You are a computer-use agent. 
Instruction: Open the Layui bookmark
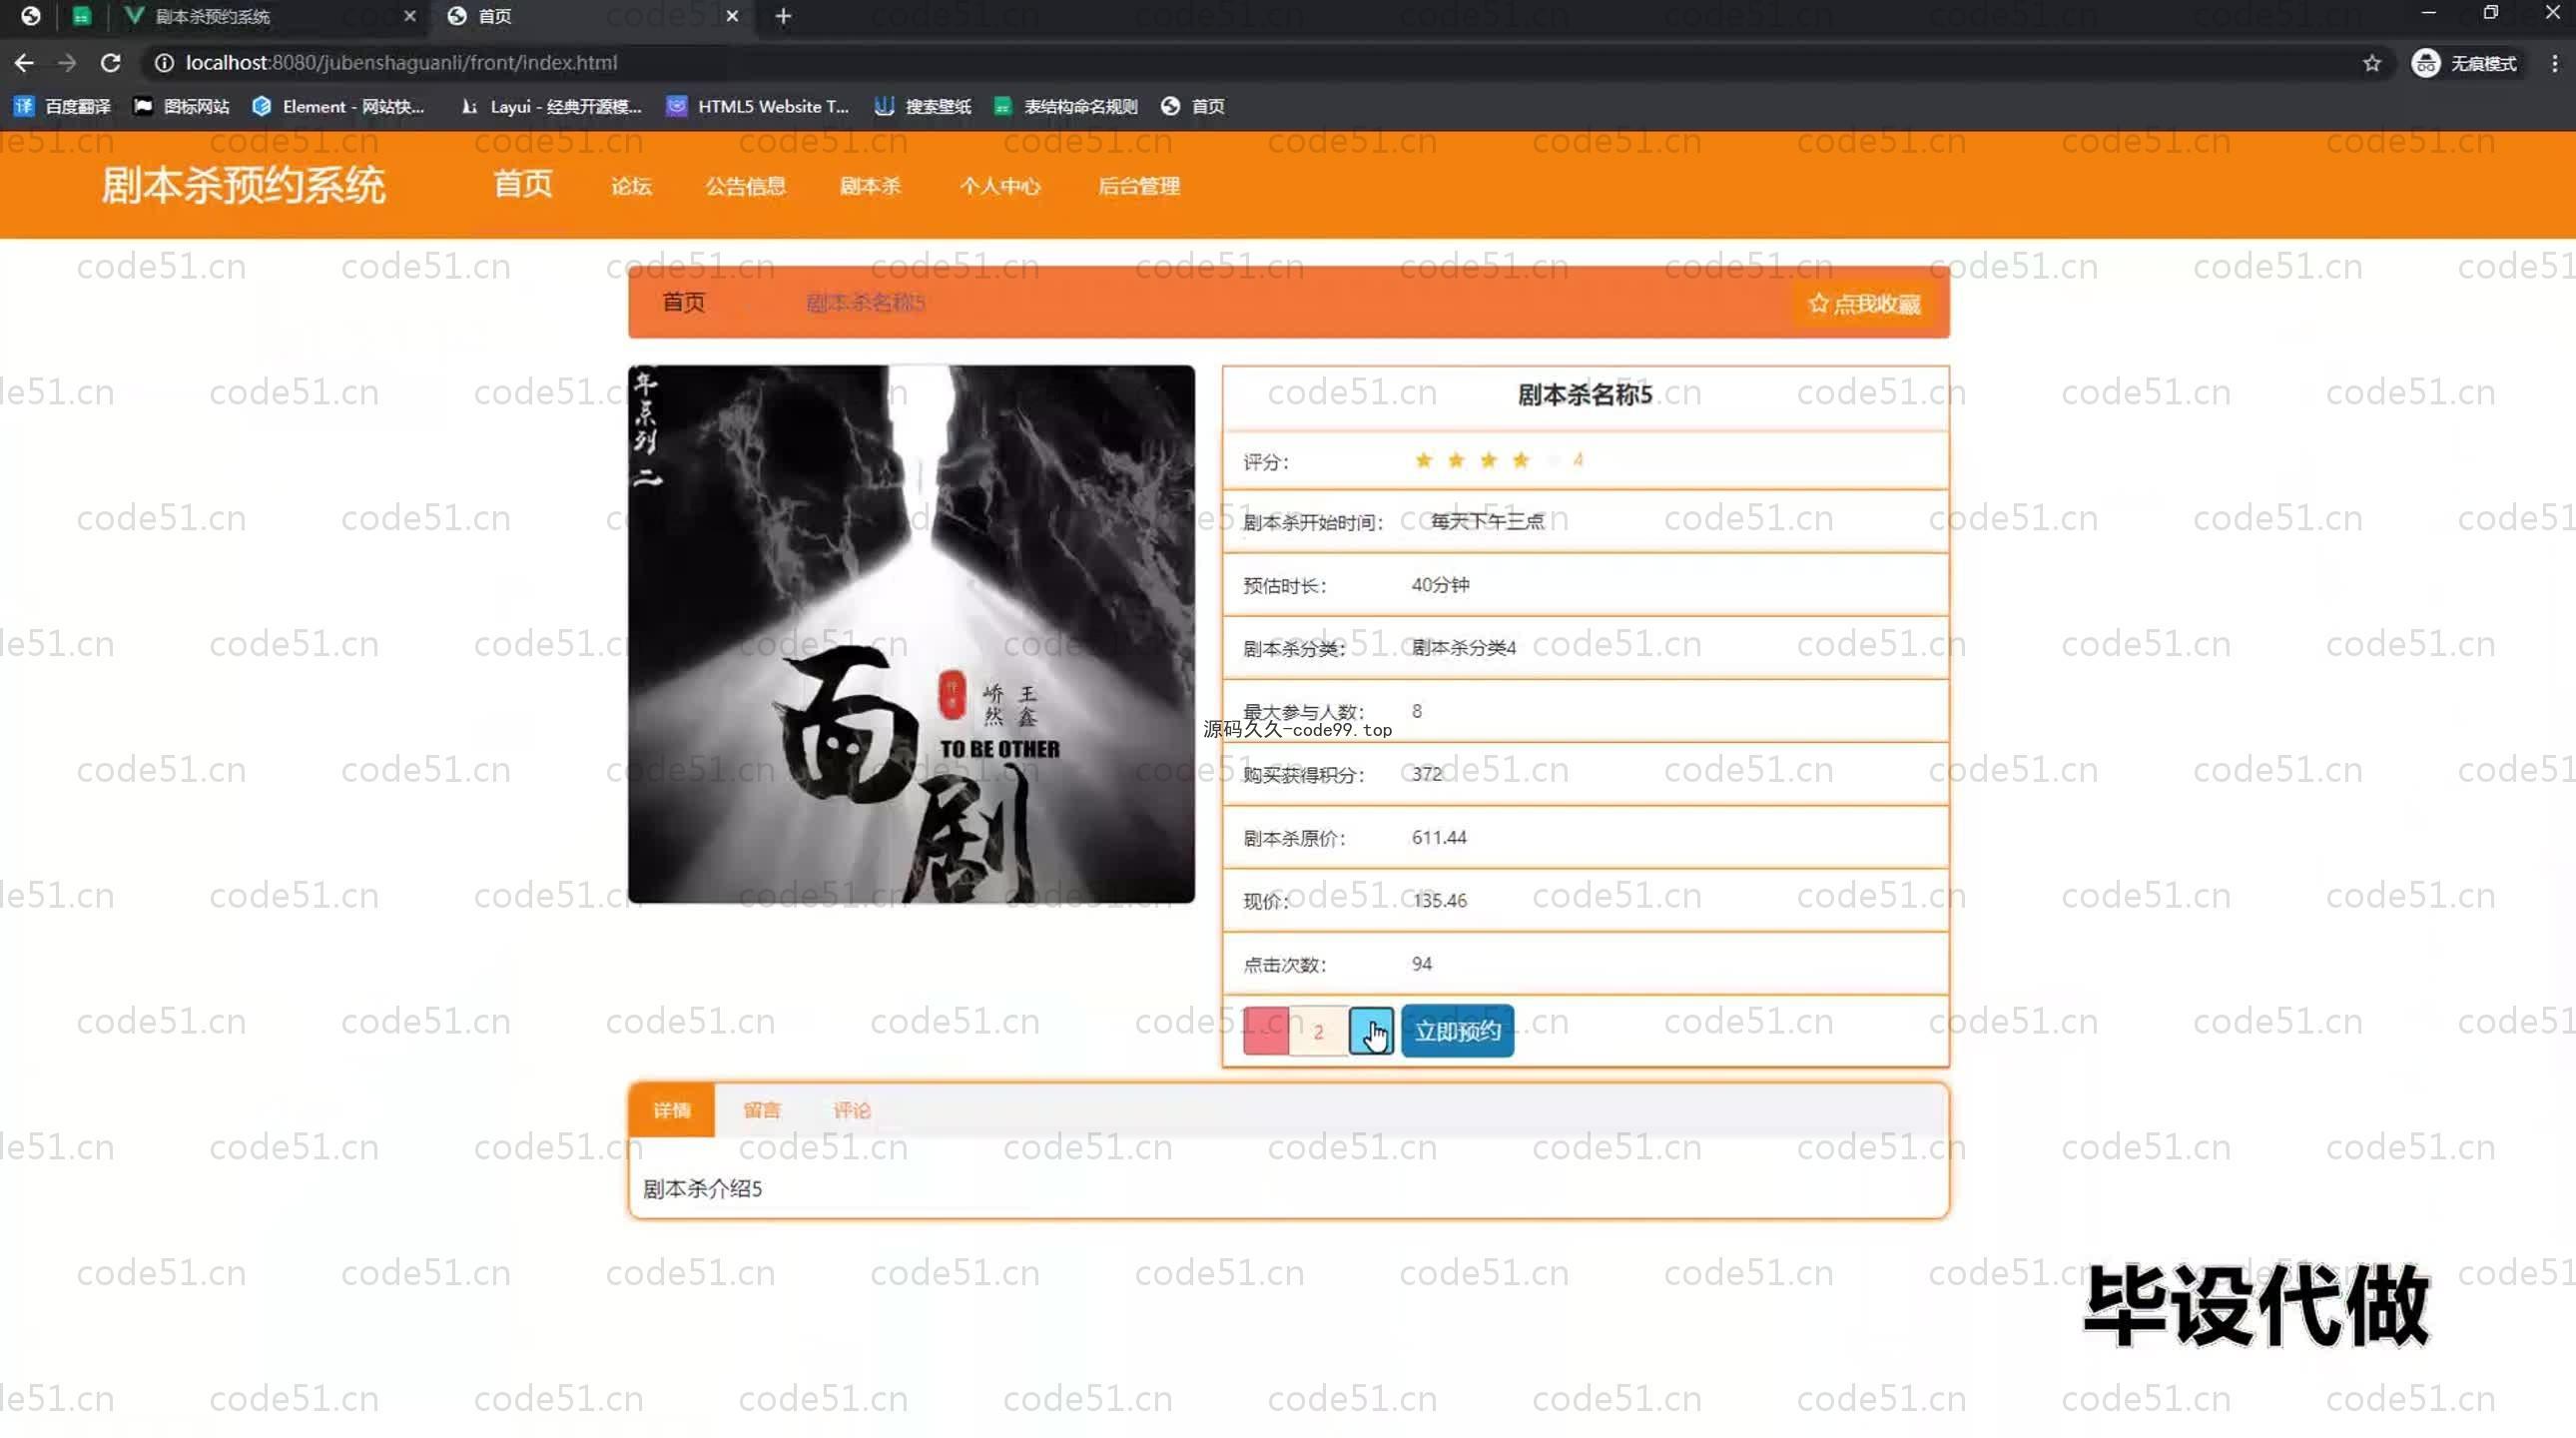551,106
